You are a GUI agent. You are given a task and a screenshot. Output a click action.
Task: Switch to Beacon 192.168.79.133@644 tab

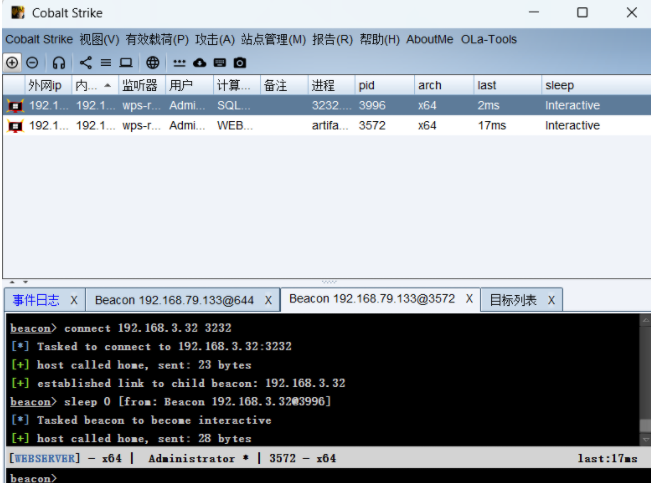coord(174,300)
